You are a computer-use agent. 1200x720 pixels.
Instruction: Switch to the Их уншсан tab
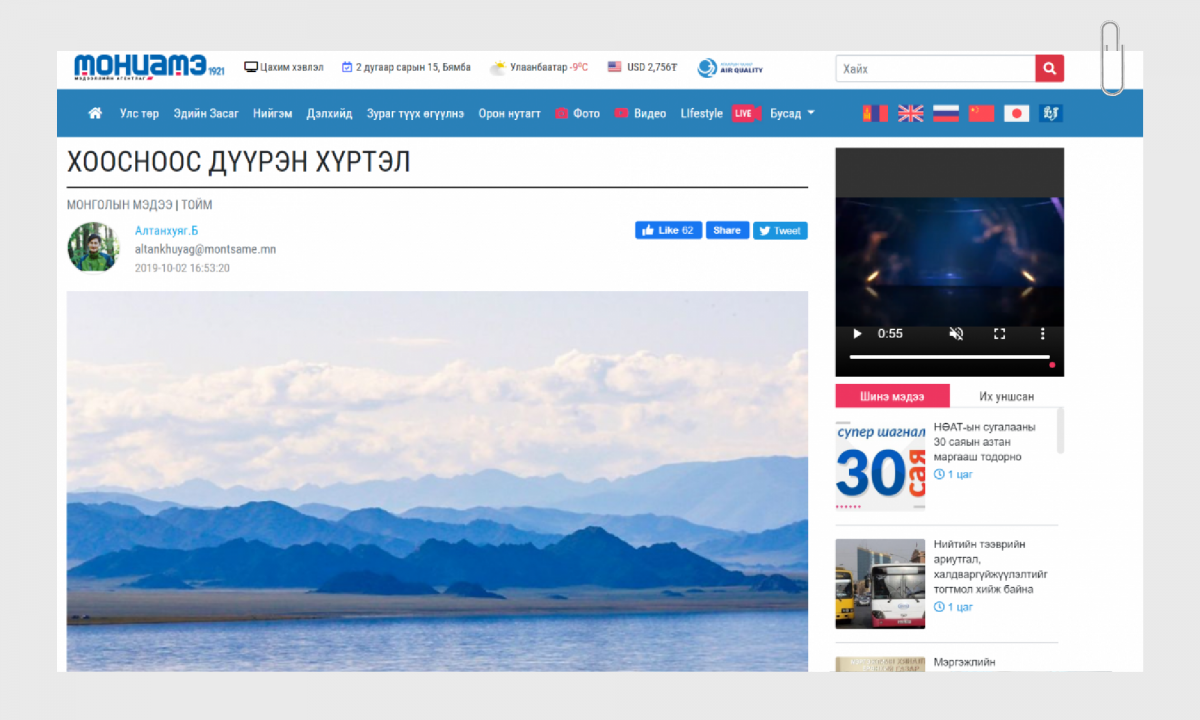click(1006, 396)
